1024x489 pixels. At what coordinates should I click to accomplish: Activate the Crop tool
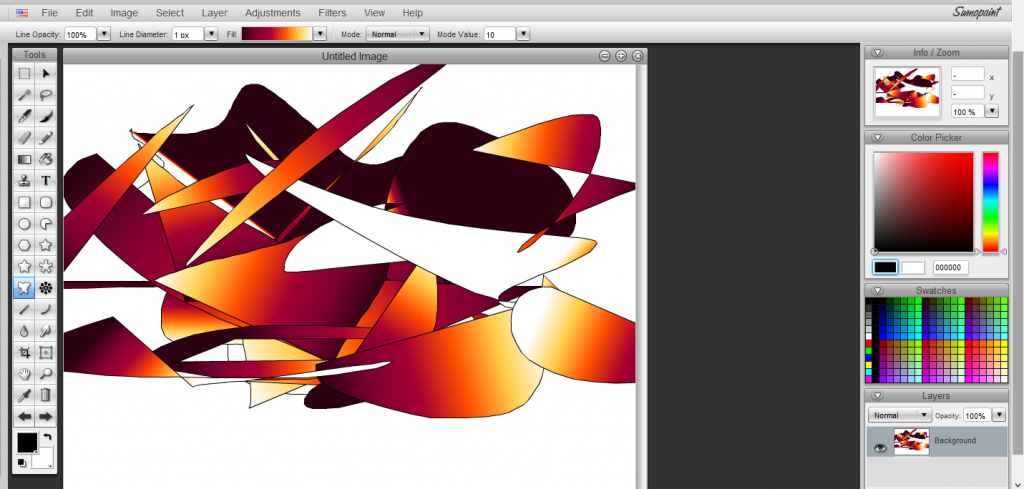[x=25, y=352]
